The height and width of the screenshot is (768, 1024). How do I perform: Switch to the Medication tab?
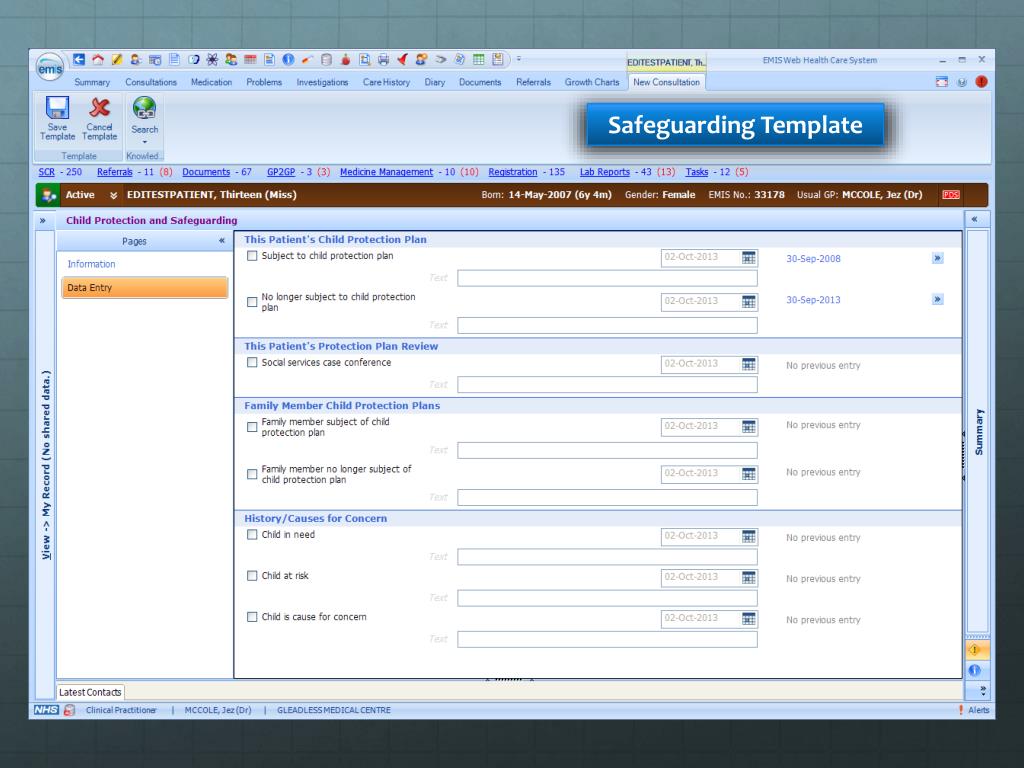[211, 82]
